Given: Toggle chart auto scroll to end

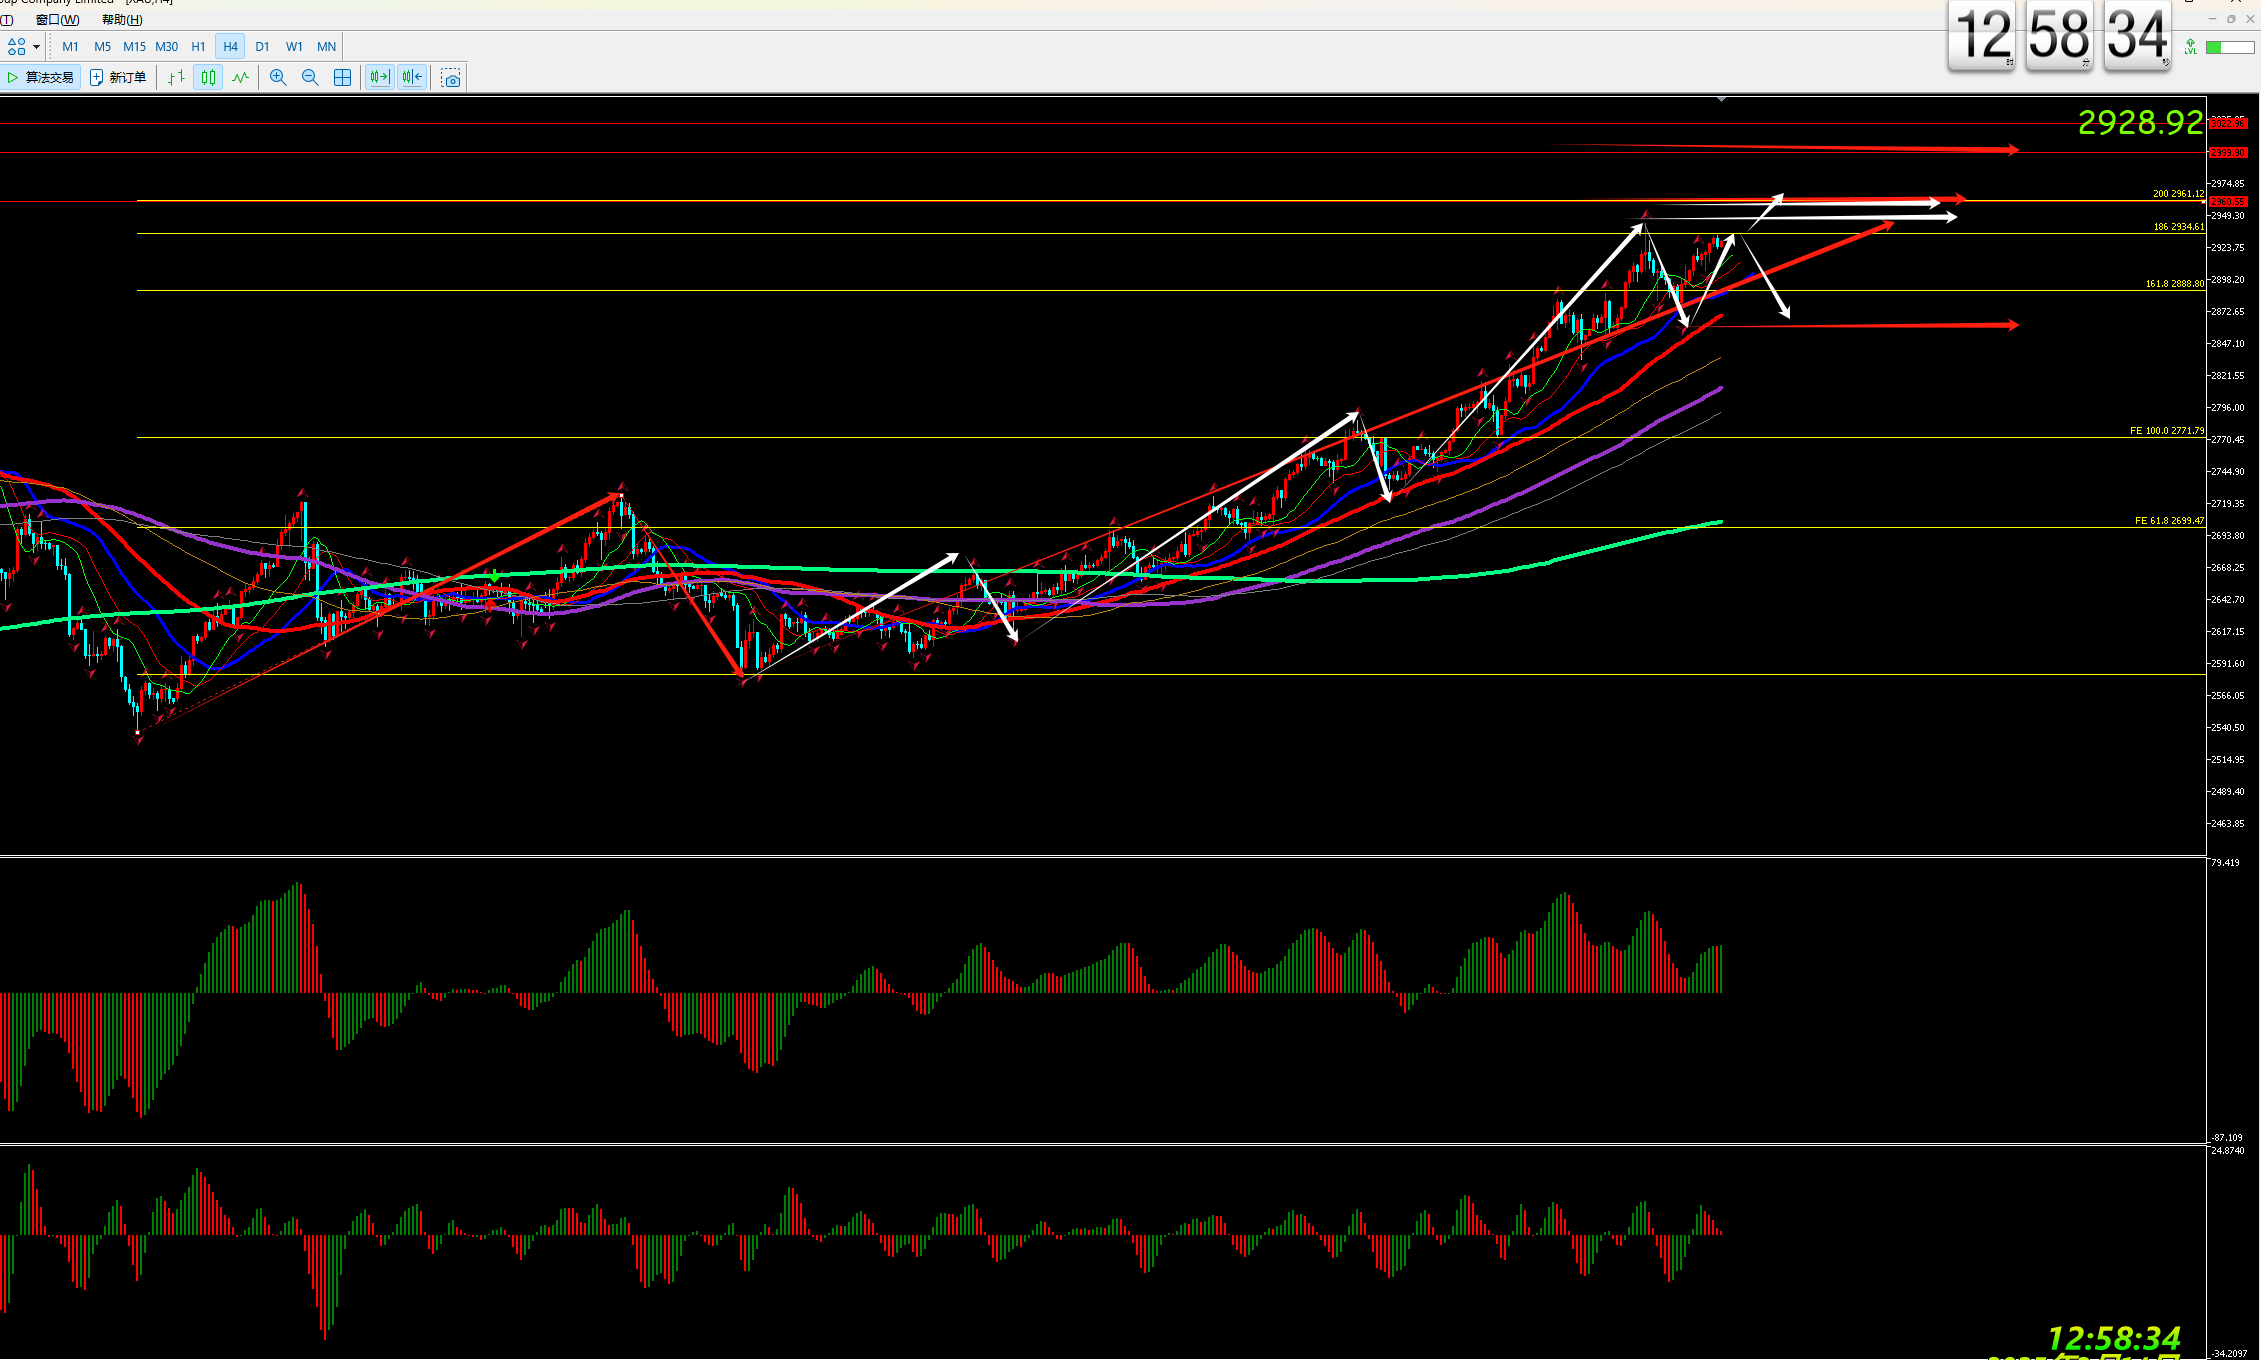Looking at the screenshot, I should click(x=379, y=78).
